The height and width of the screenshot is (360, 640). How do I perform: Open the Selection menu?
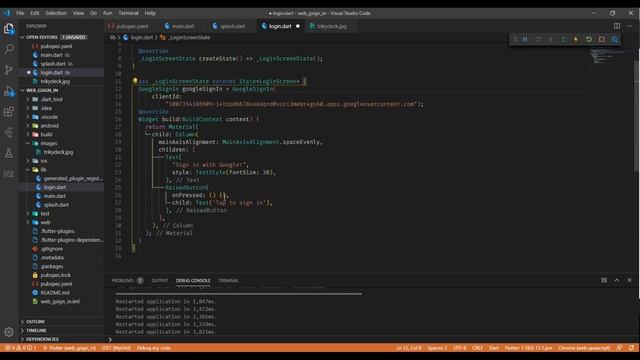[x=56, y=13]
